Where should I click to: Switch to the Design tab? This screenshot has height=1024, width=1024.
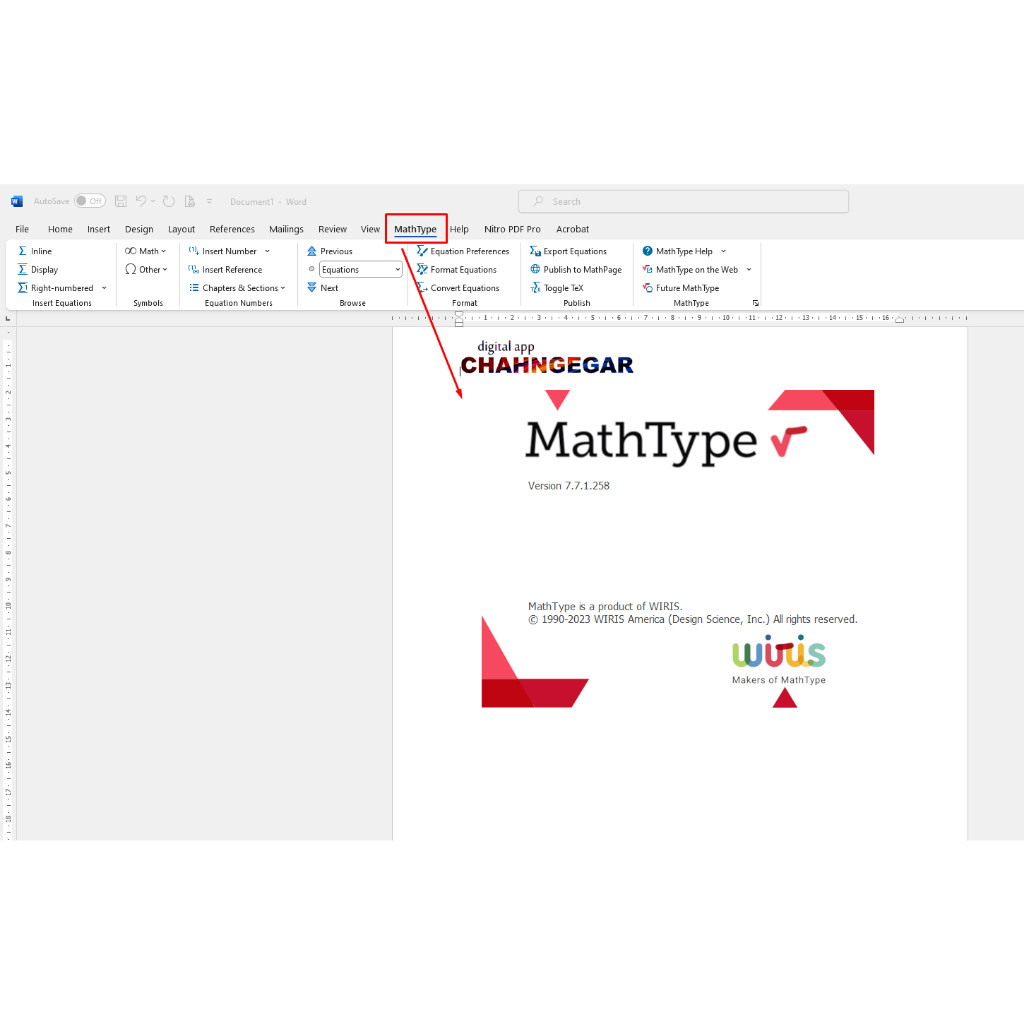pos(139,229)
